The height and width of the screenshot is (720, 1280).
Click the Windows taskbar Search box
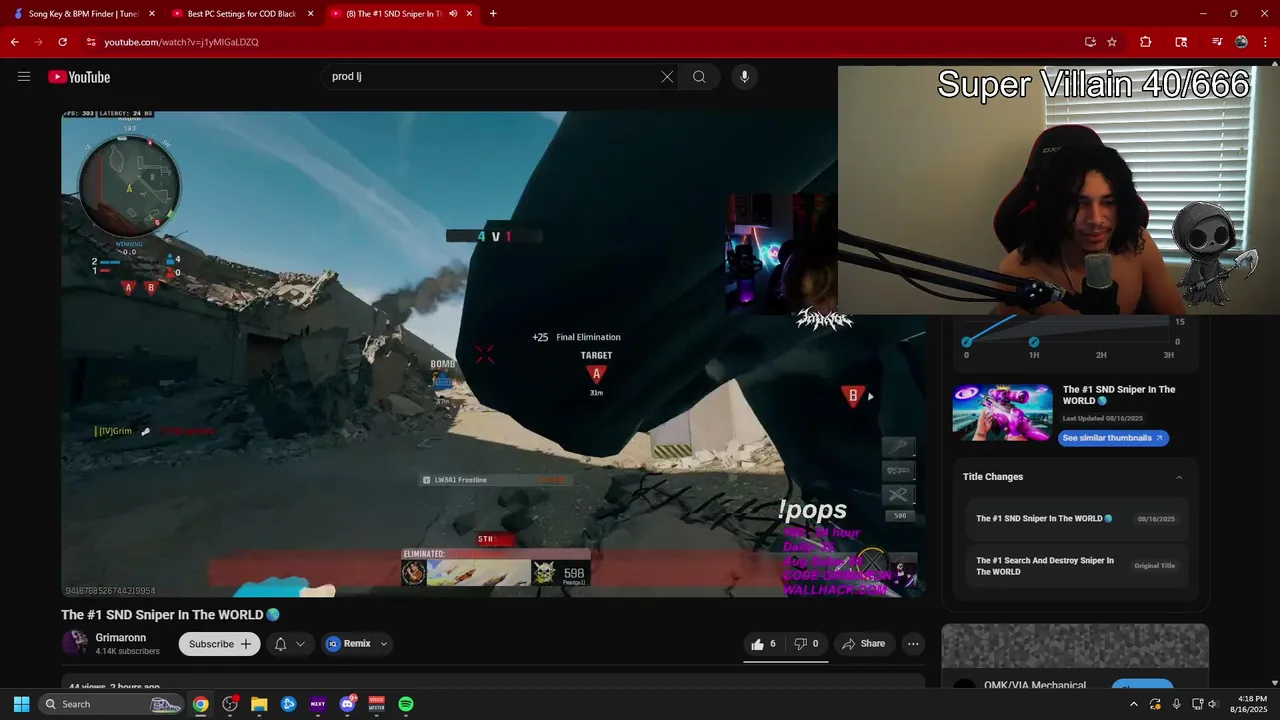coord(110,704)
